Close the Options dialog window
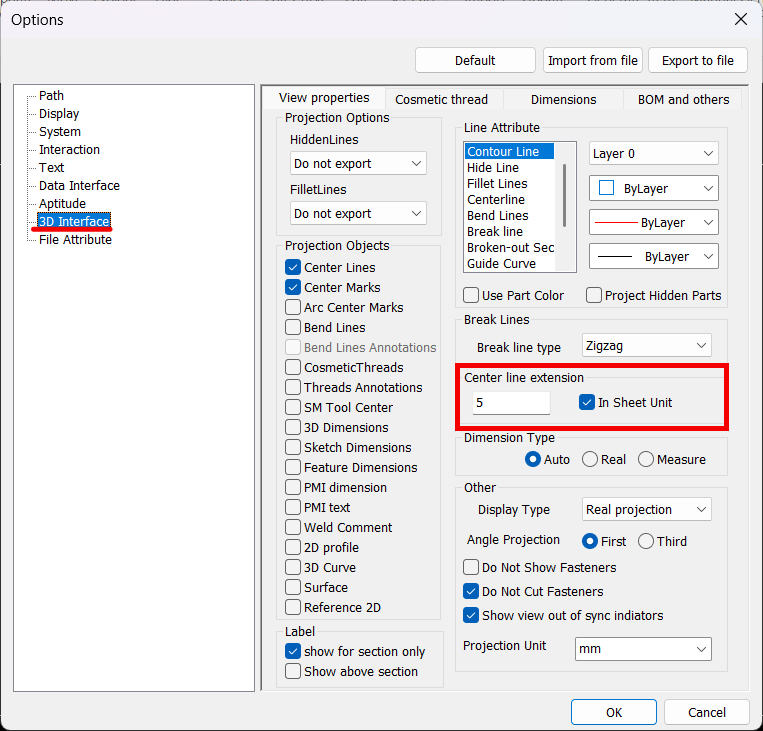763x731 pixels. click(x=740, y=19)
